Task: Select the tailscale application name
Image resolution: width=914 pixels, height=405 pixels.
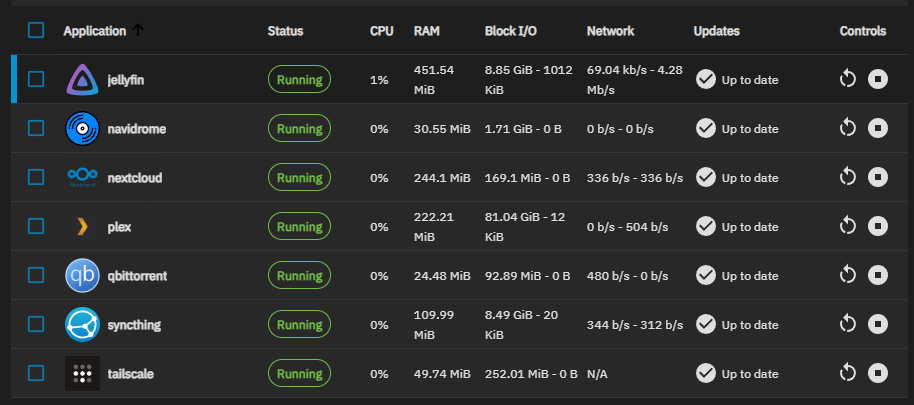Action: click(131, 374)
